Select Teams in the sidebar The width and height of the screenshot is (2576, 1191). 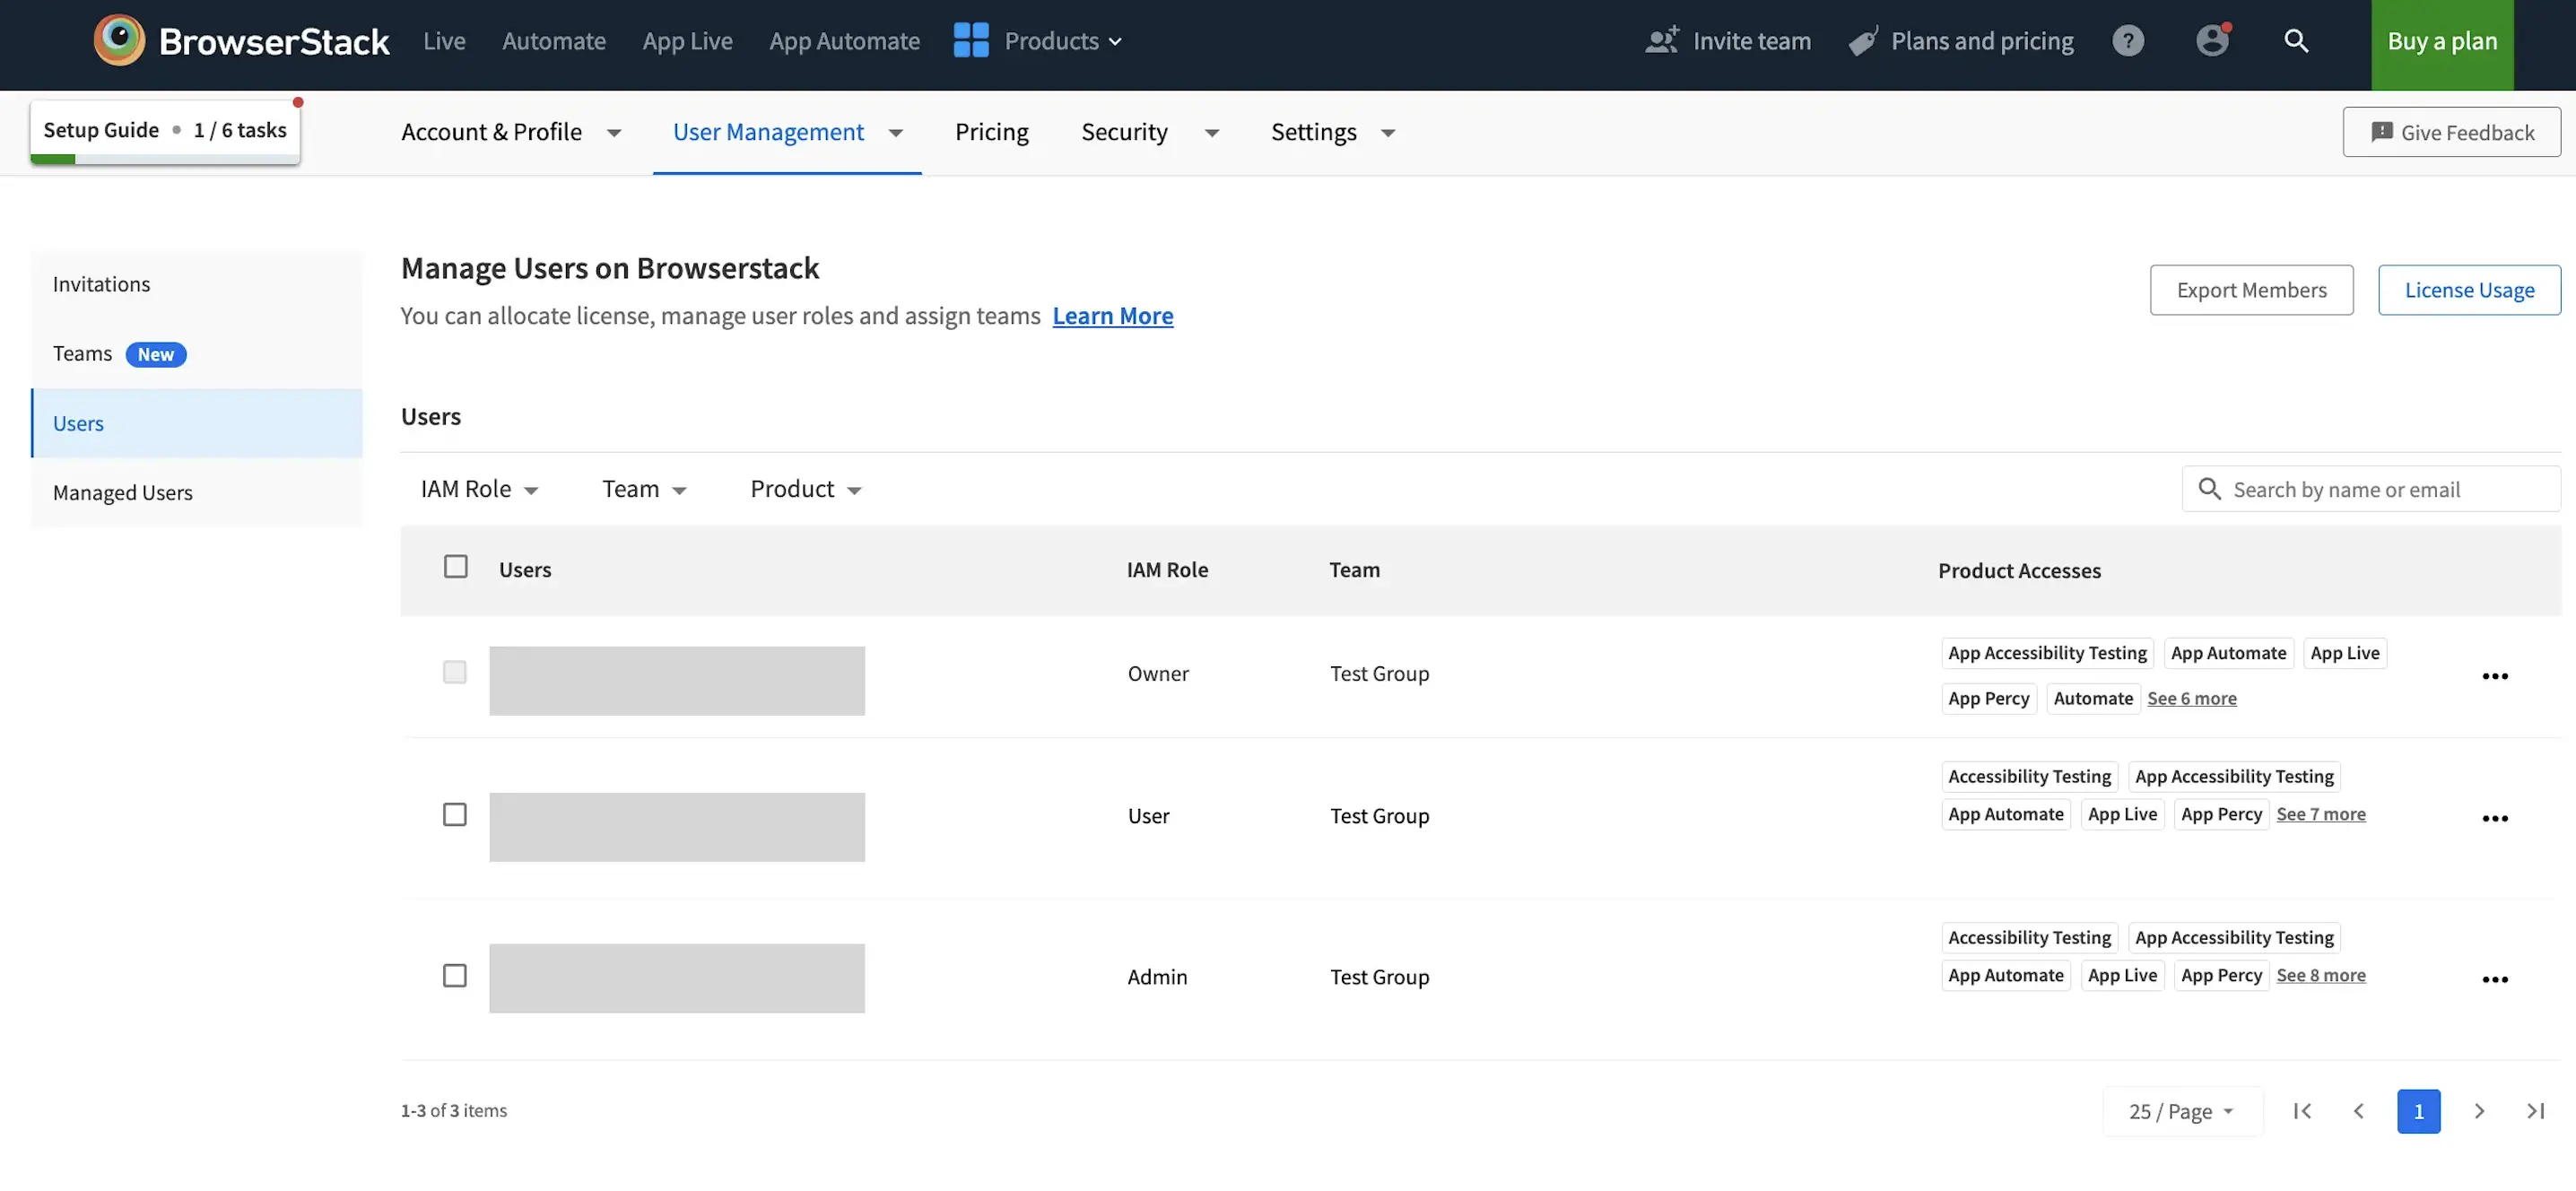coord(197,353)
